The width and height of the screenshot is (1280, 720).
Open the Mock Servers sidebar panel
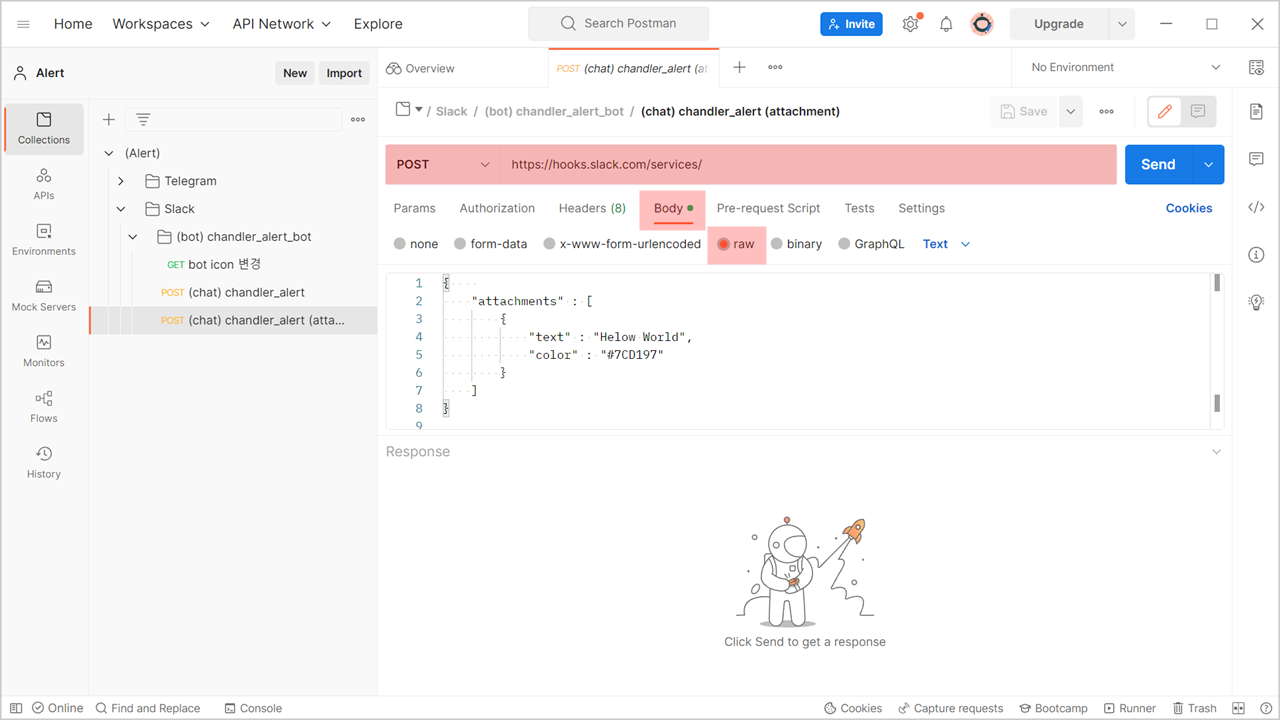[x=44, y=296]
